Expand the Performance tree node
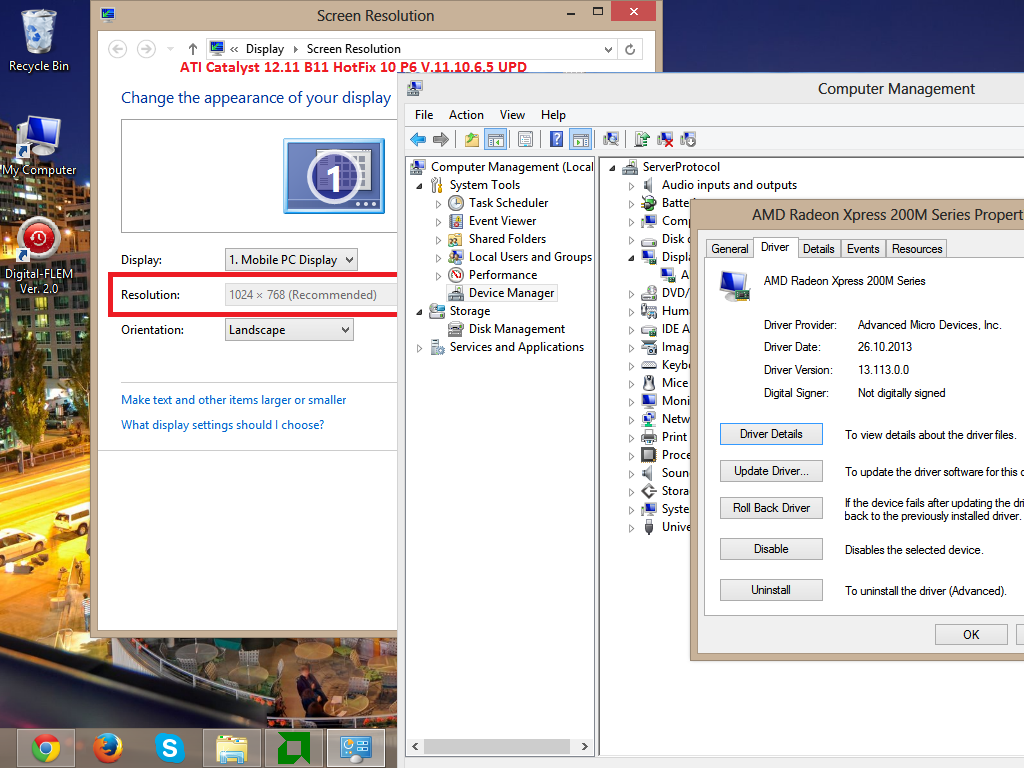This screenshot has width=1024, height=768. 438,276
